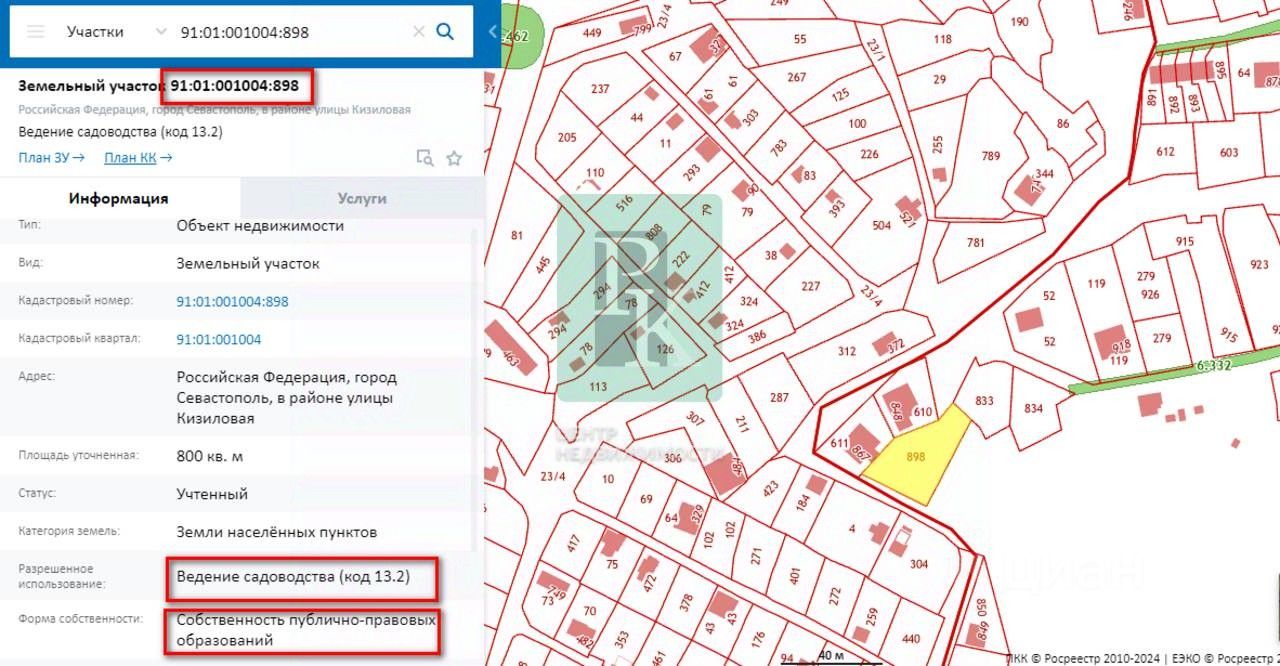The width and height of the screenshot is (1280, 666).
Task: Open cadastral number link 91:01:001004:898
Action: pos(232,301)
